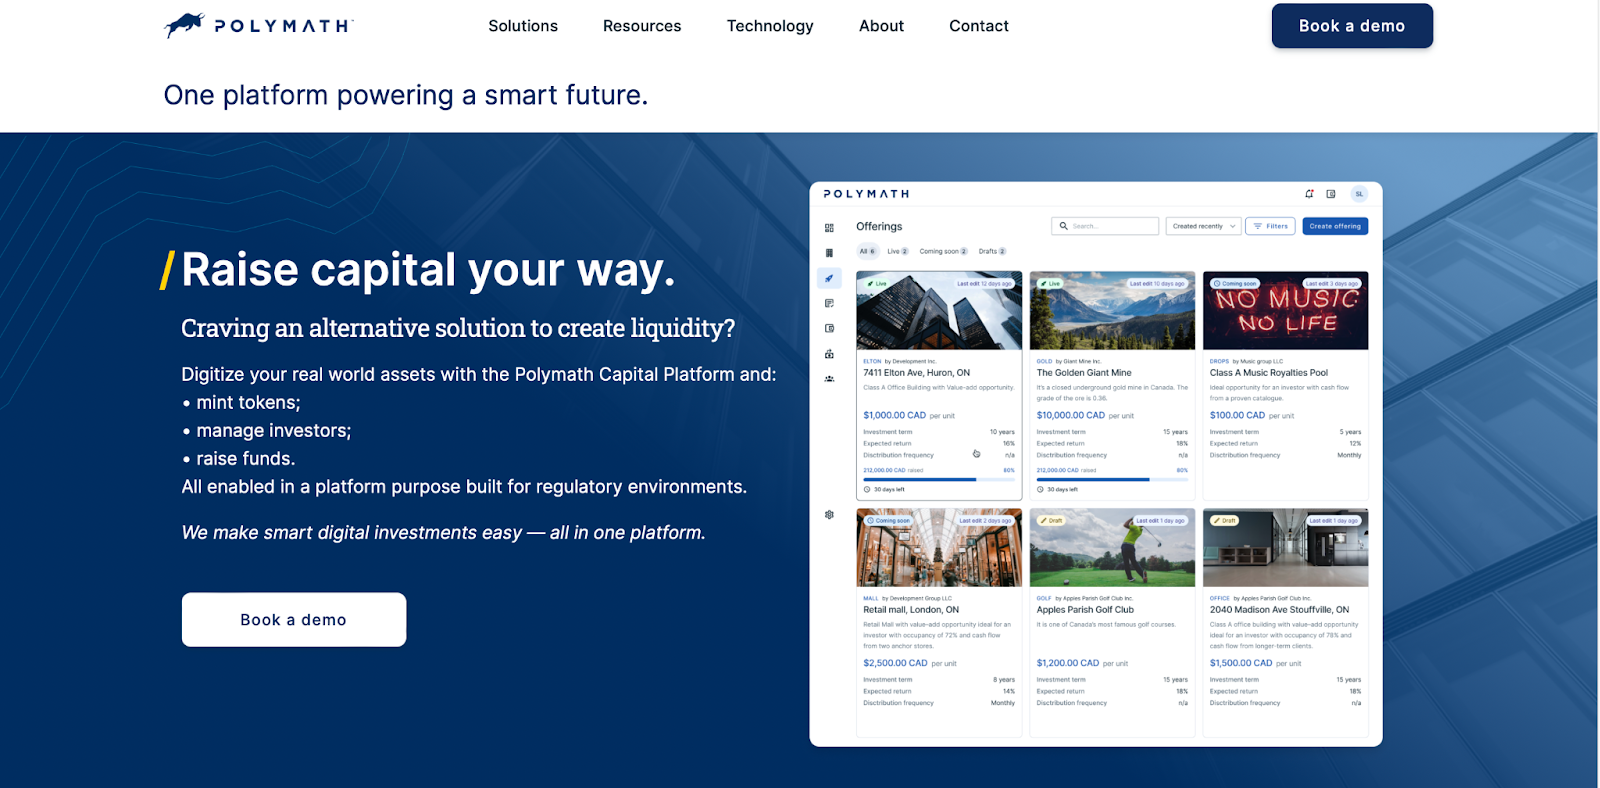1600x788 pixels.
Task: Click the Golden Giant Mine funding progress bar
Action: [1111, 480]
